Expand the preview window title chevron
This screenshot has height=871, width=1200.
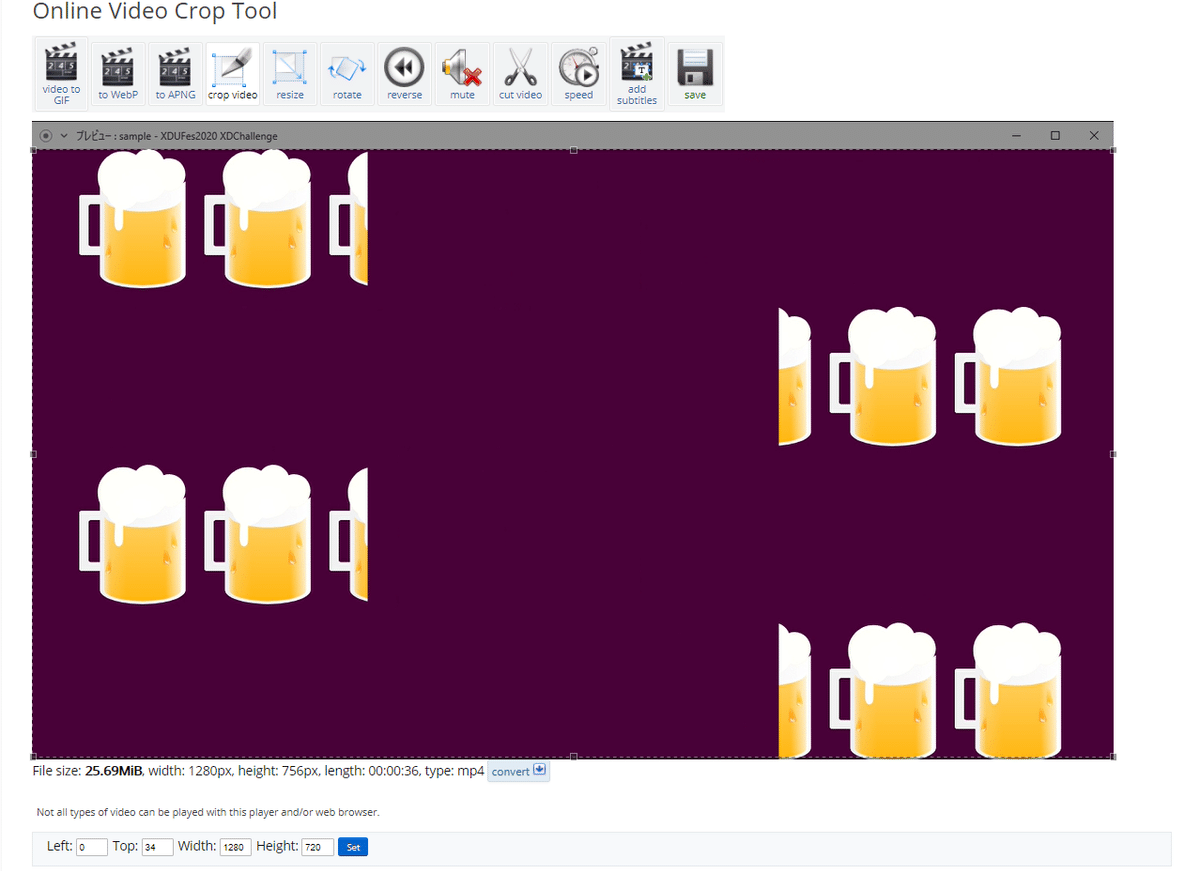(x=64, y=136)
